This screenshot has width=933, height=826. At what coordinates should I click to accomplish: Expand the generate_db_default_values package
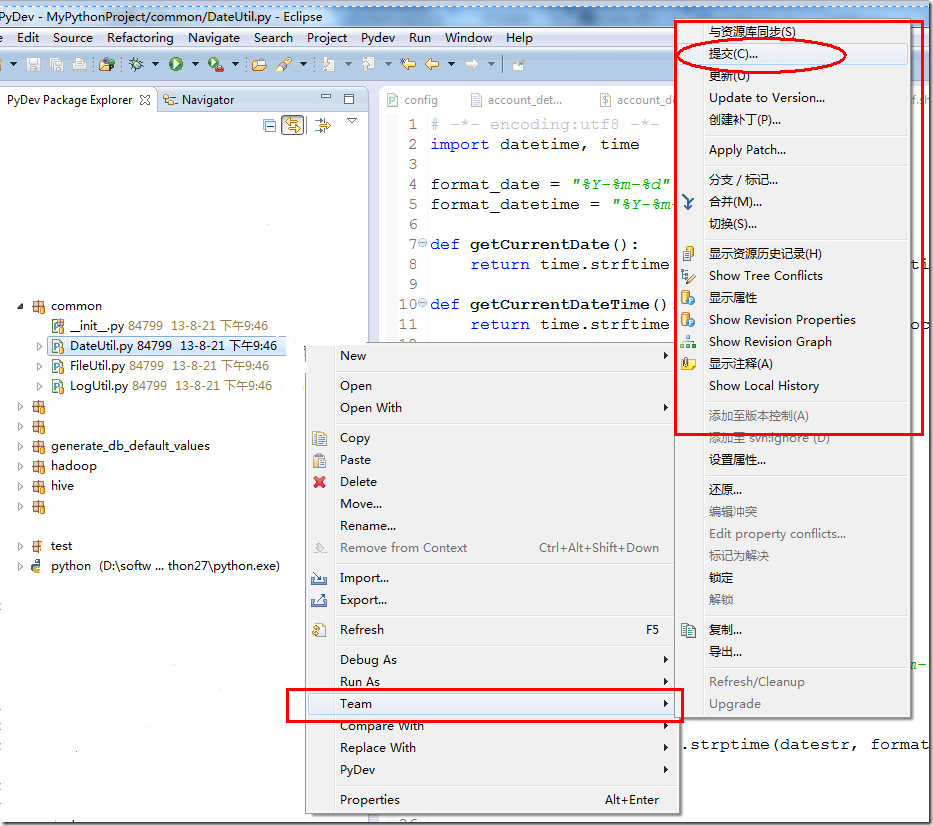20,446
